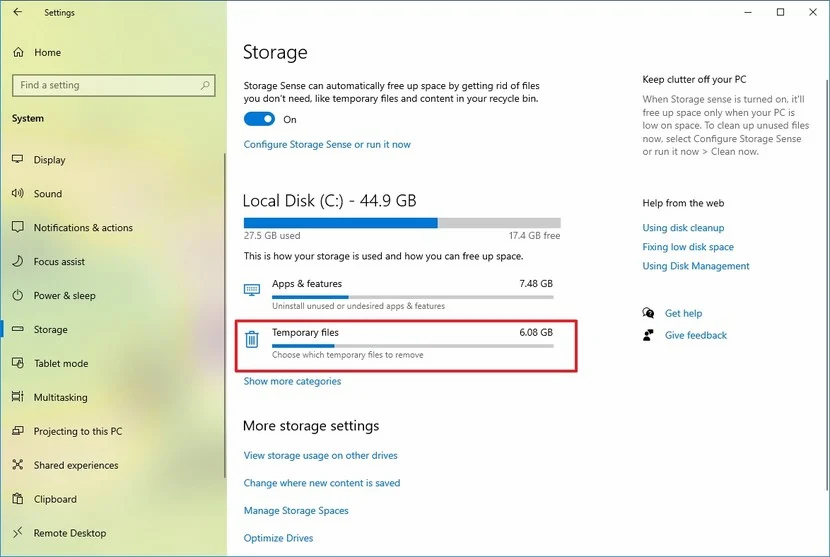Click the Home house icon
This screenshot has width=830, height=557.
[19, 52]
